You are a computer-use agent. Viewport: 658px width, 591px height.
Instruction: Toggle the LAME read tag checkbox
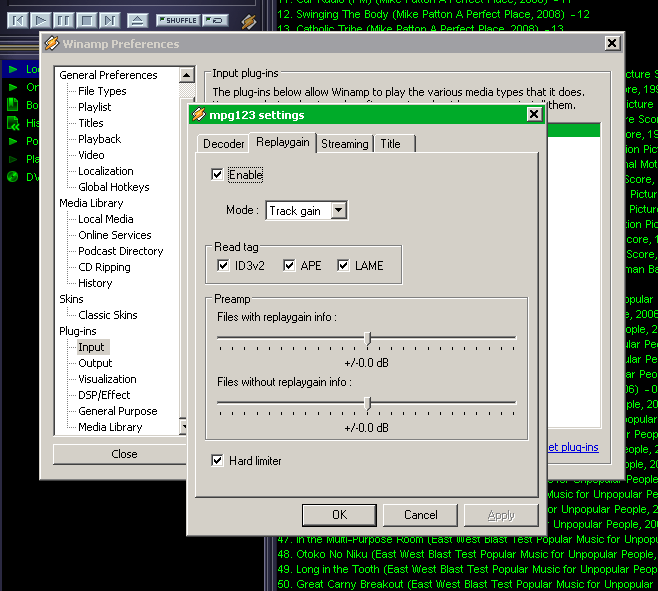pyautogui.click(x=343, y=265)
